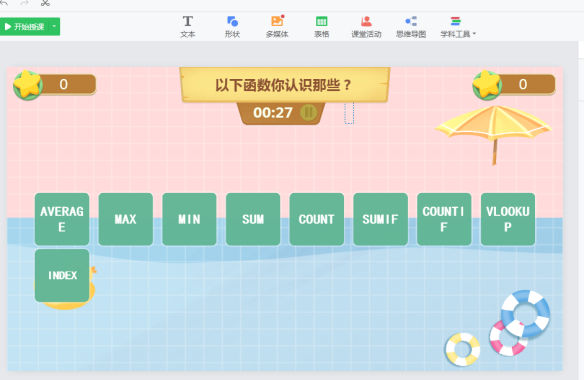Select the VLOOKUP function card
This screenshot has width=585, height=380.
coord(508,219)
